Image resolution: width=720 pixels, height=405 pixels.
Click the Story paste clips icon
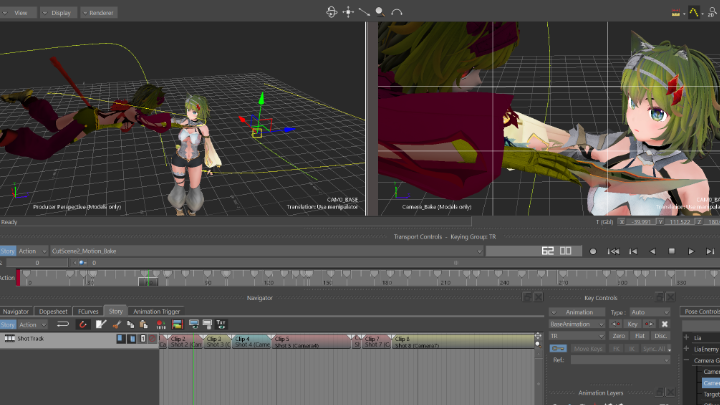pos(144,324)
